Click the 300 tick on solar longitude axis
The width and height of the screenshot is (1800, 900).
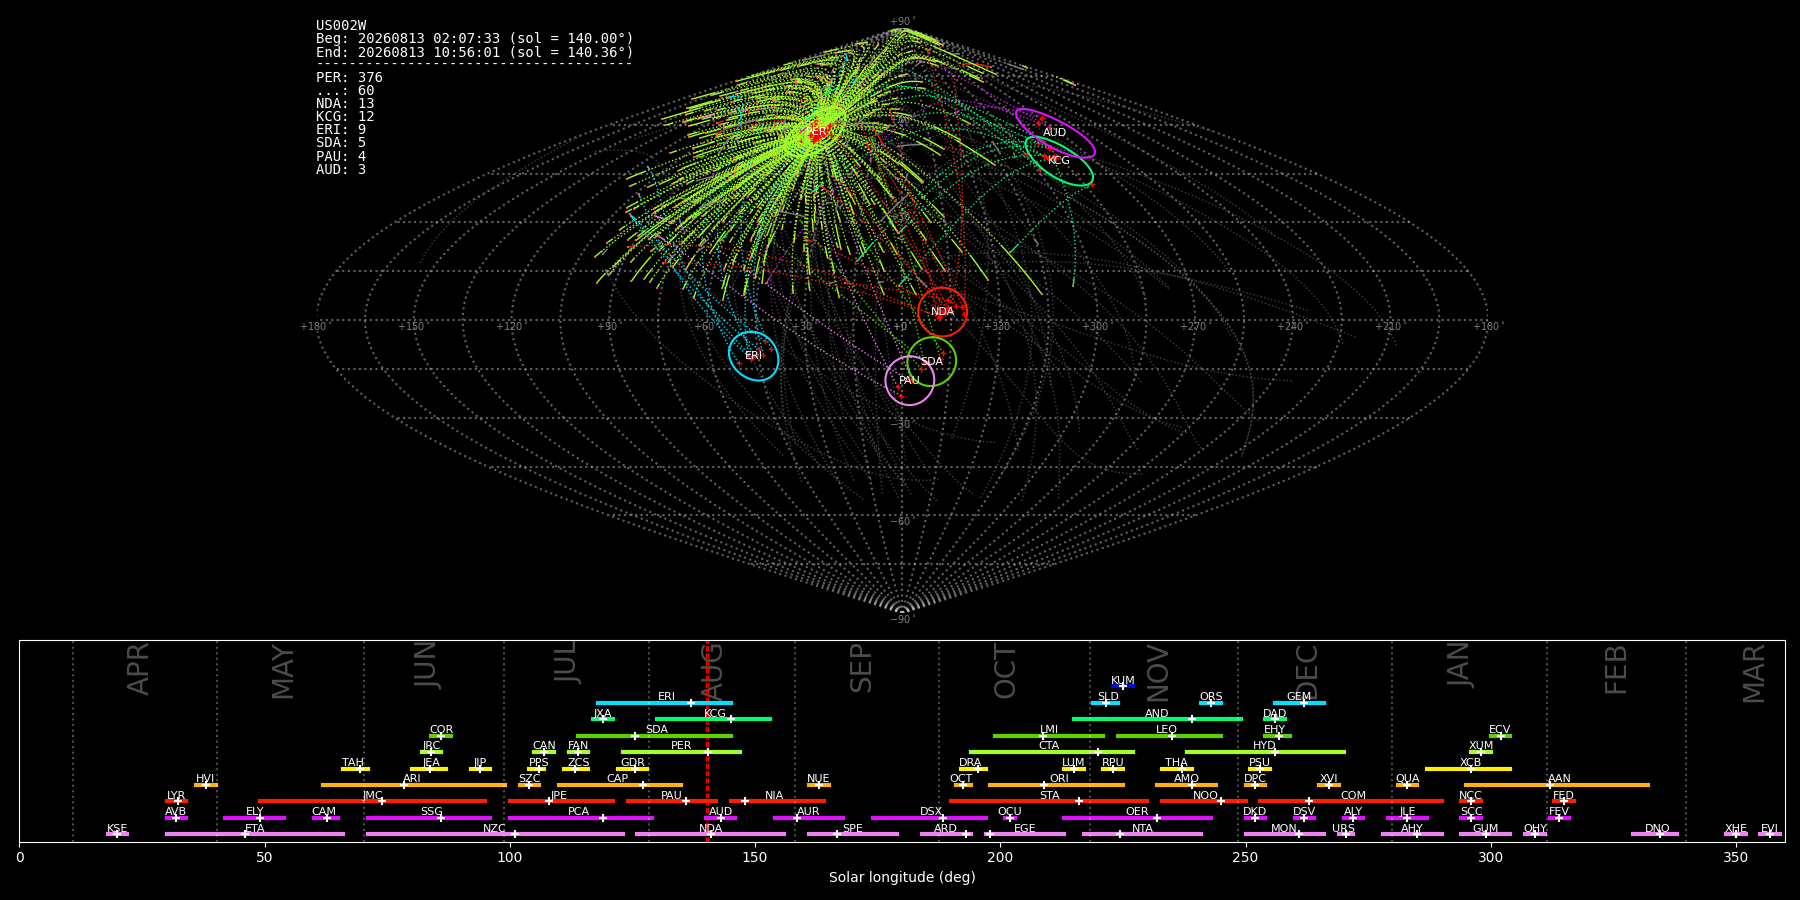[x=1490, y=857]
